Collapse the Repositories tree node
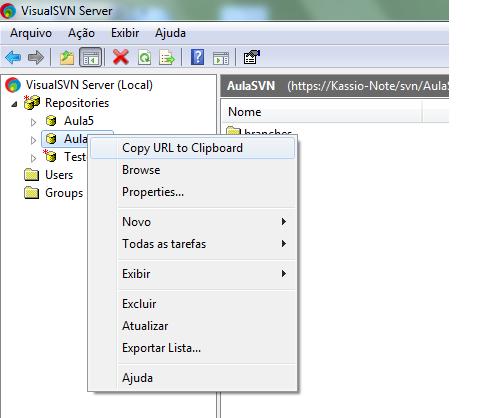492x418 pixels. click(x=14, y=105)
